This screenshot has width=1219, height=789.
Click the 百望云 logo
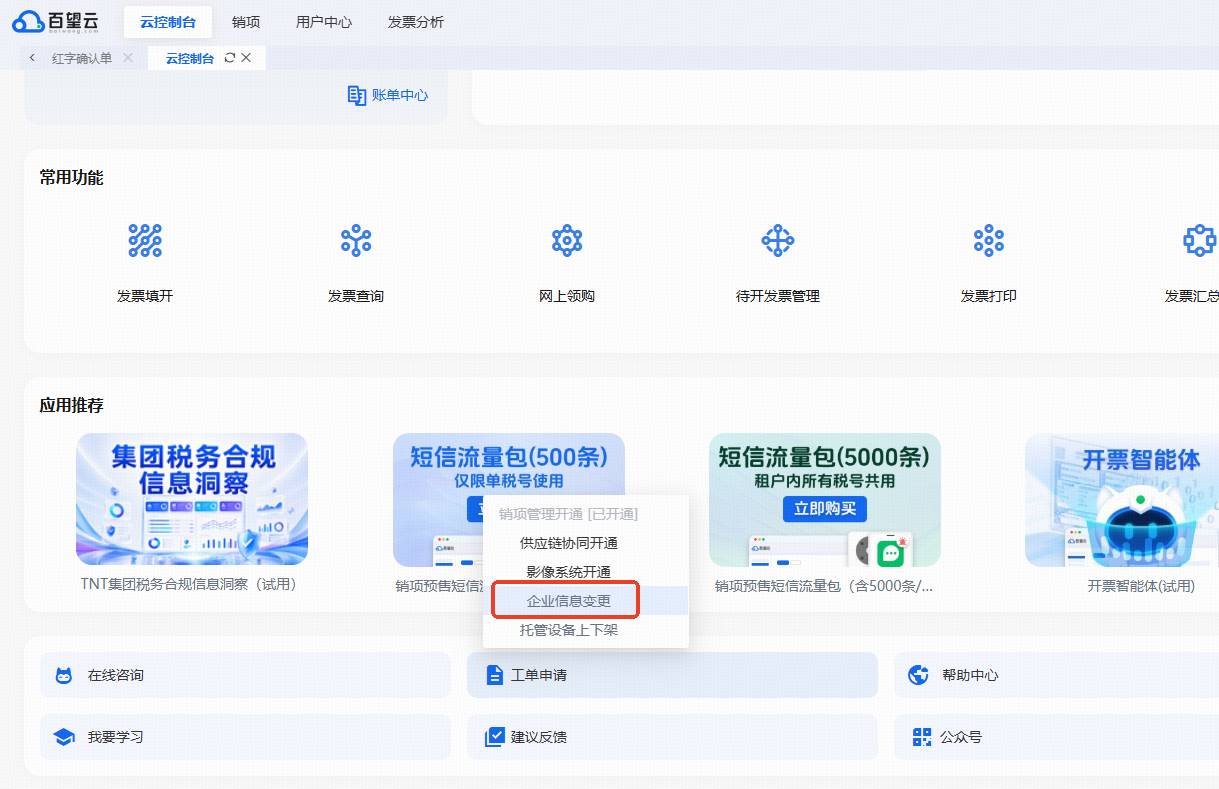pyautogui.click(x=58, y=21)
